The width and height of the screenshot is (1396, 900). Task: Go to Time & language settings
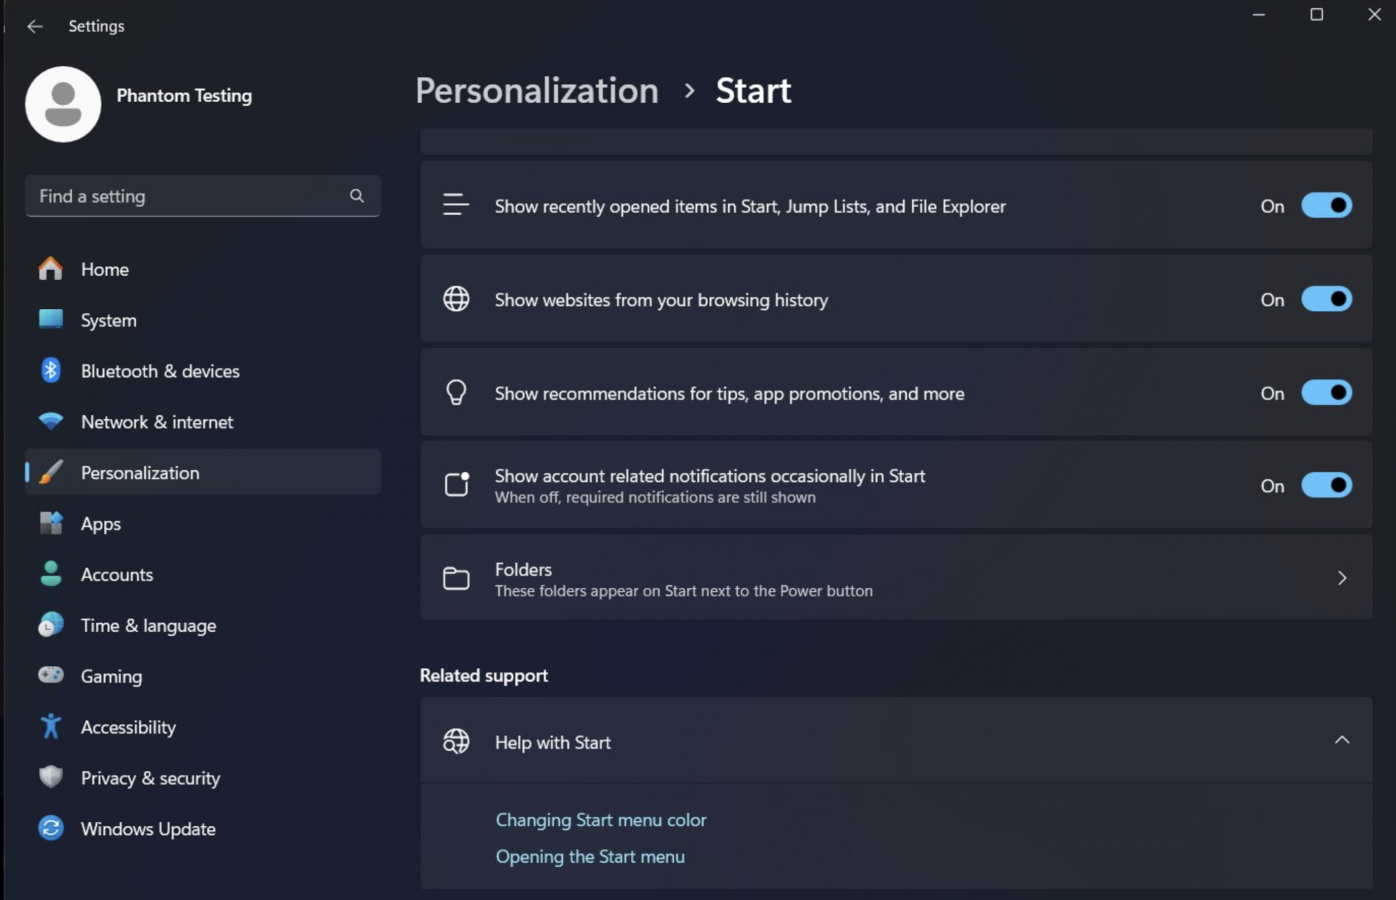pyautogui.click(x=148, y=626)
